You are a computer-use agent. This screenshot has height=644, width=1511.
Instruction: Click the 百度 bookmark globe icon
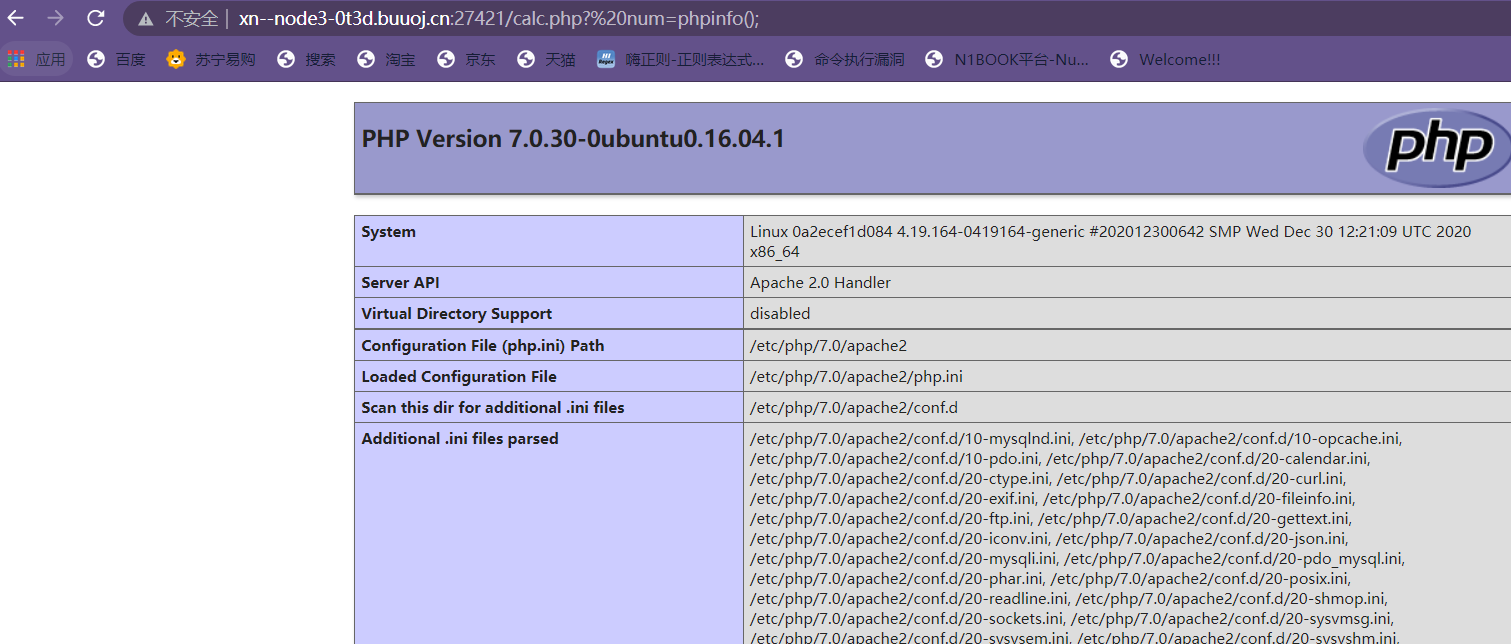coord(96,60)
